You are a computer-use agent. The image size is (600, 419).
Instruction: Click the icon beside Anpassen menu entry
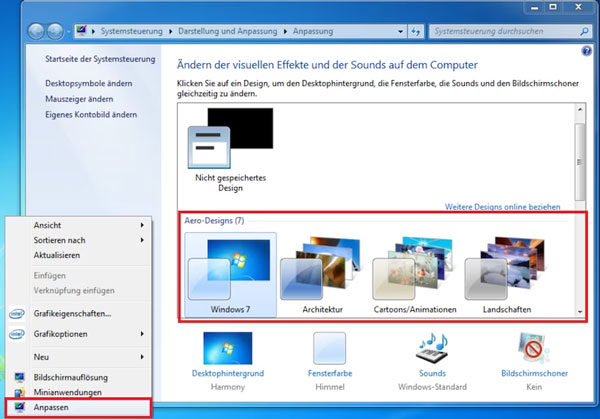coord(19,408)
